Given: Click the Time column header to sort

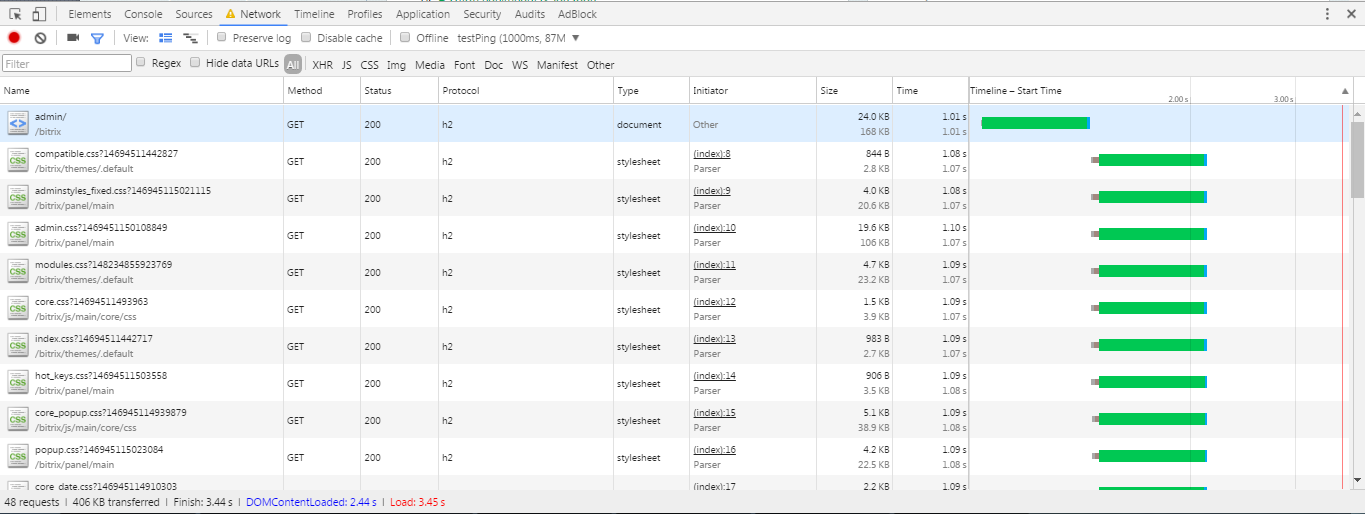Looking at the screenshot, I should coord(907,91).
